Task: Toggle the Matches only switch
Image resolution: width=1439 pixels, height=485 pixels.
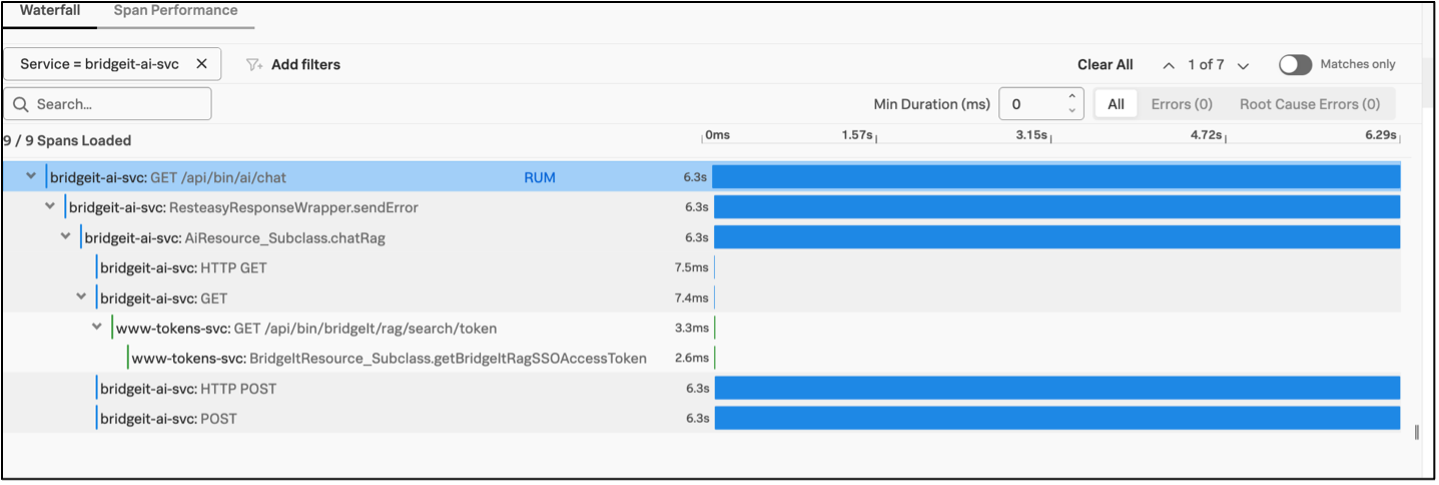Action: point(1295,64)
